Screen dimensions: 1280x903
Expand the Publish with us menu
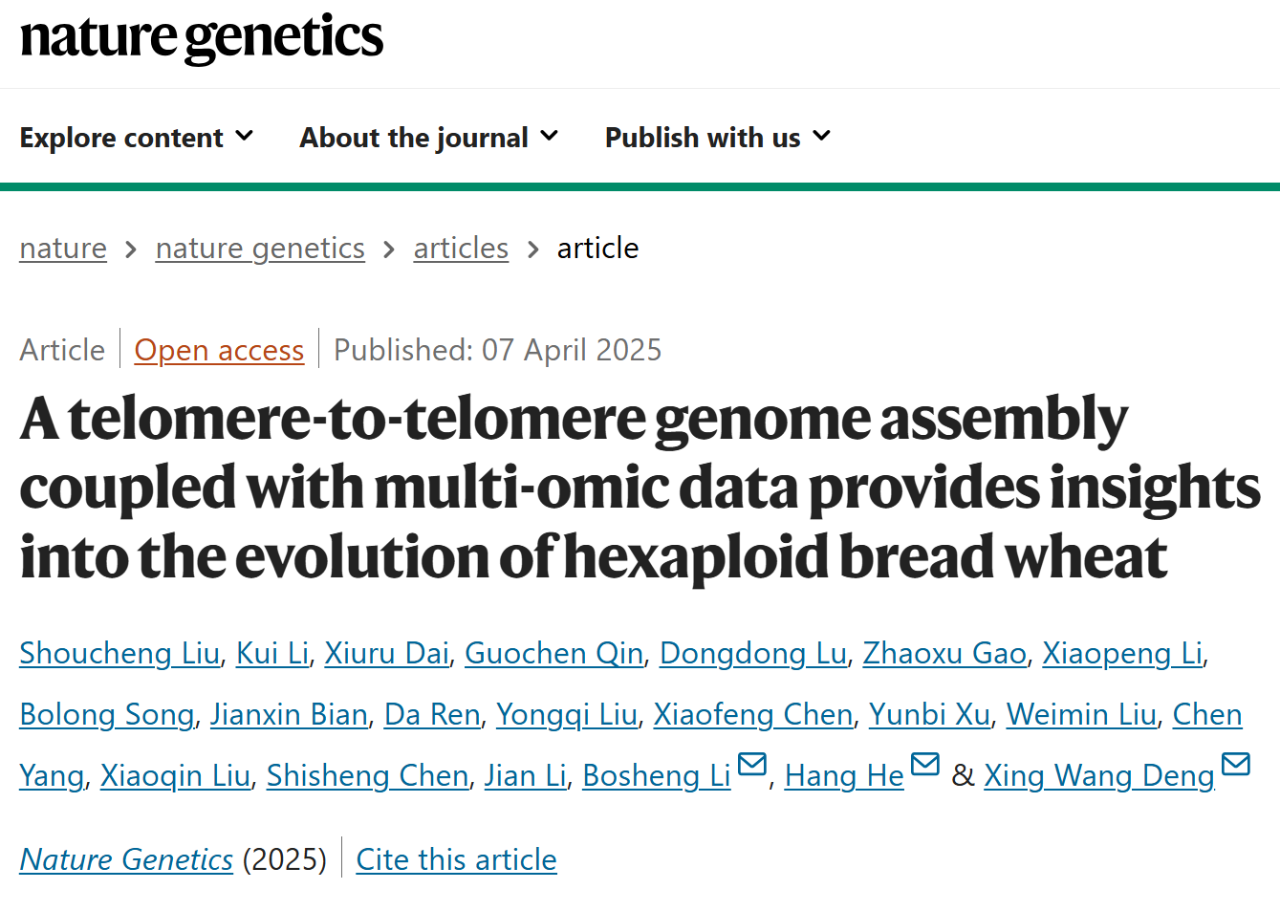718,137
